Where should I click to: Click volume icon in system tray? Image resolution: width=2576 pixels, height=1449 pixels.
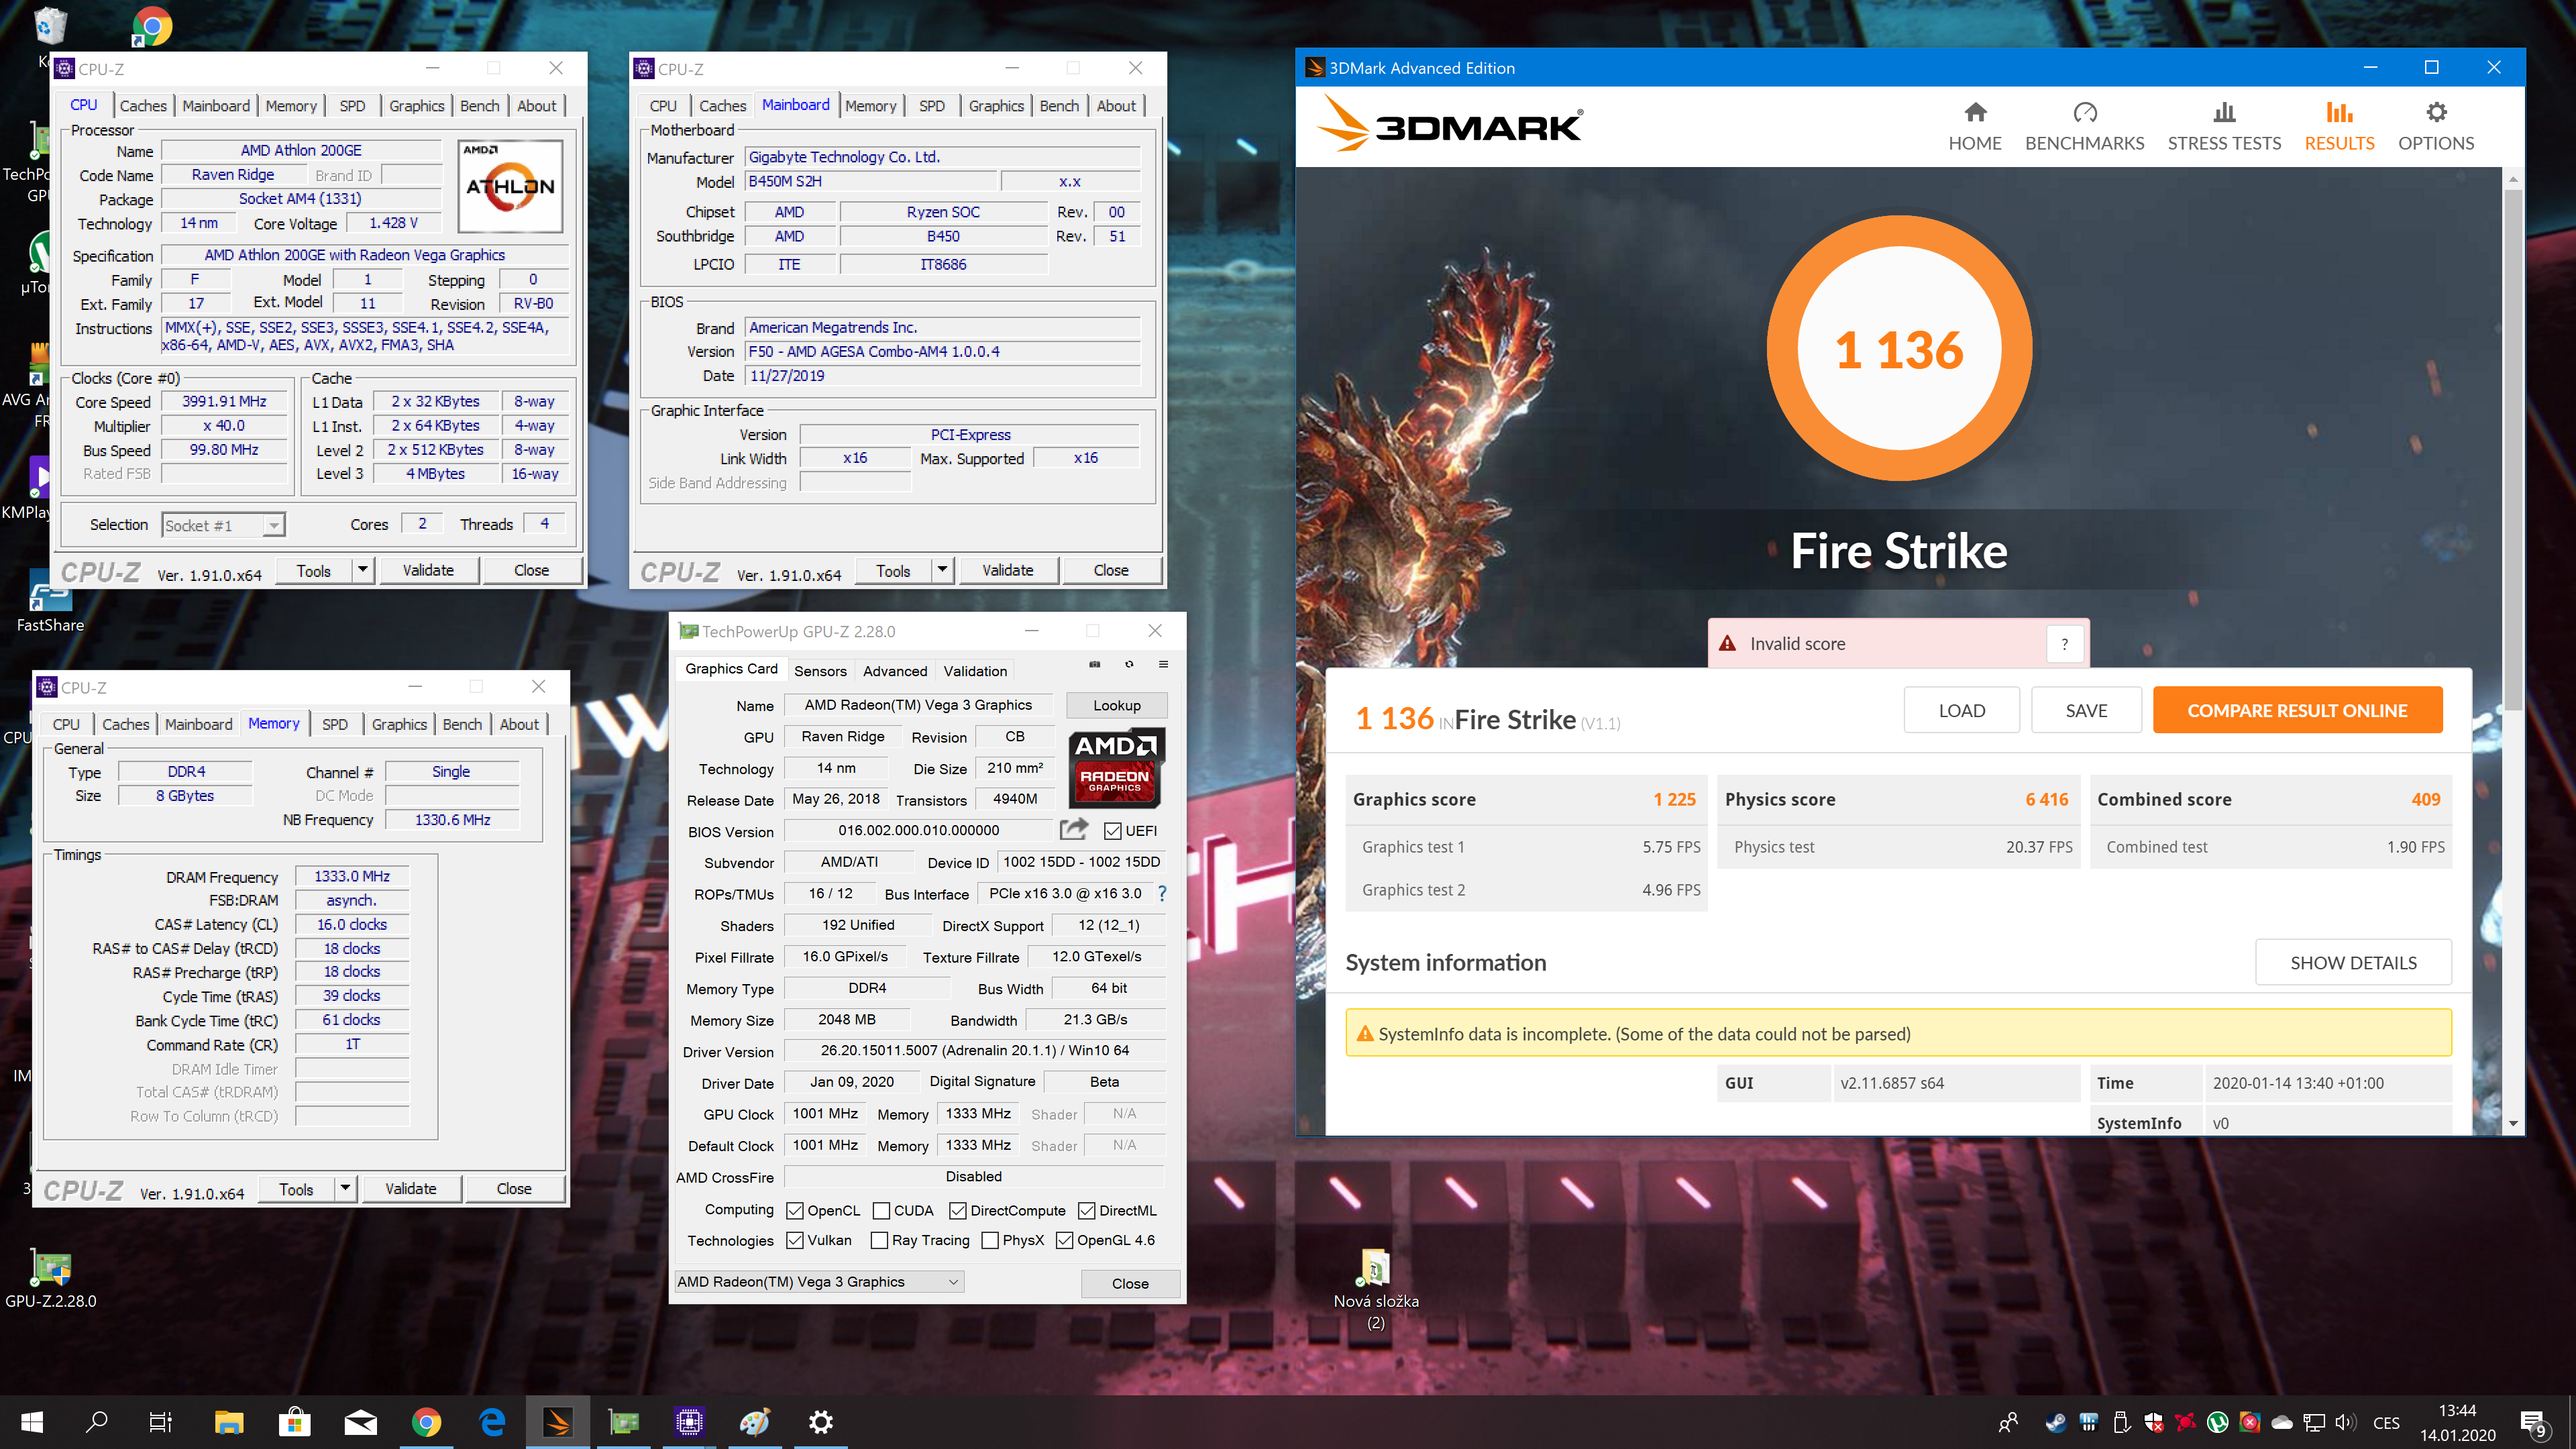(x=2345, y=1422)
